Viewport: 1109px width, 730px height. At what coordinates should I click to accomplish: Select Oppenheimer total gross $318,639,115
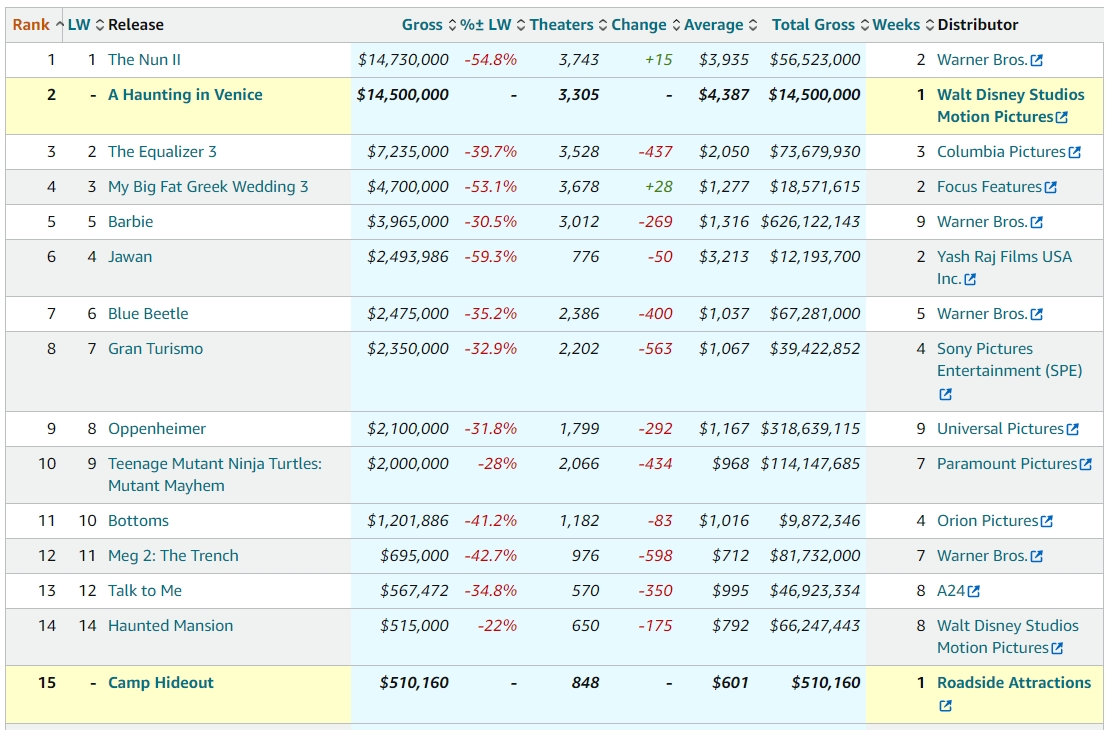[811, 429]
